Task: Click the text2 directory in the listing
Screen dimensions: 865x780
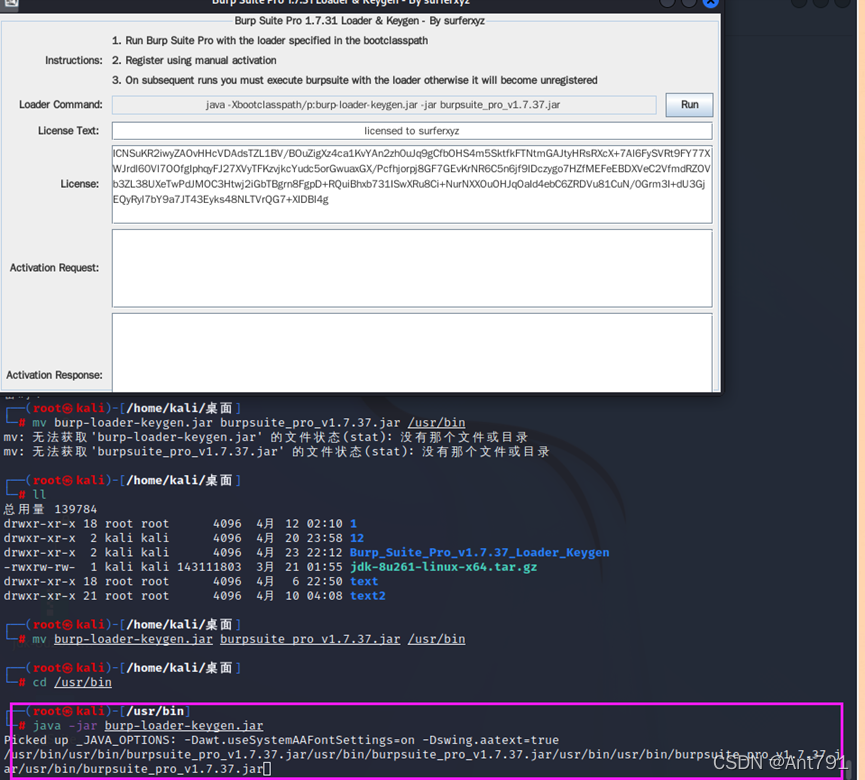Action: click(x=367, y=596)
